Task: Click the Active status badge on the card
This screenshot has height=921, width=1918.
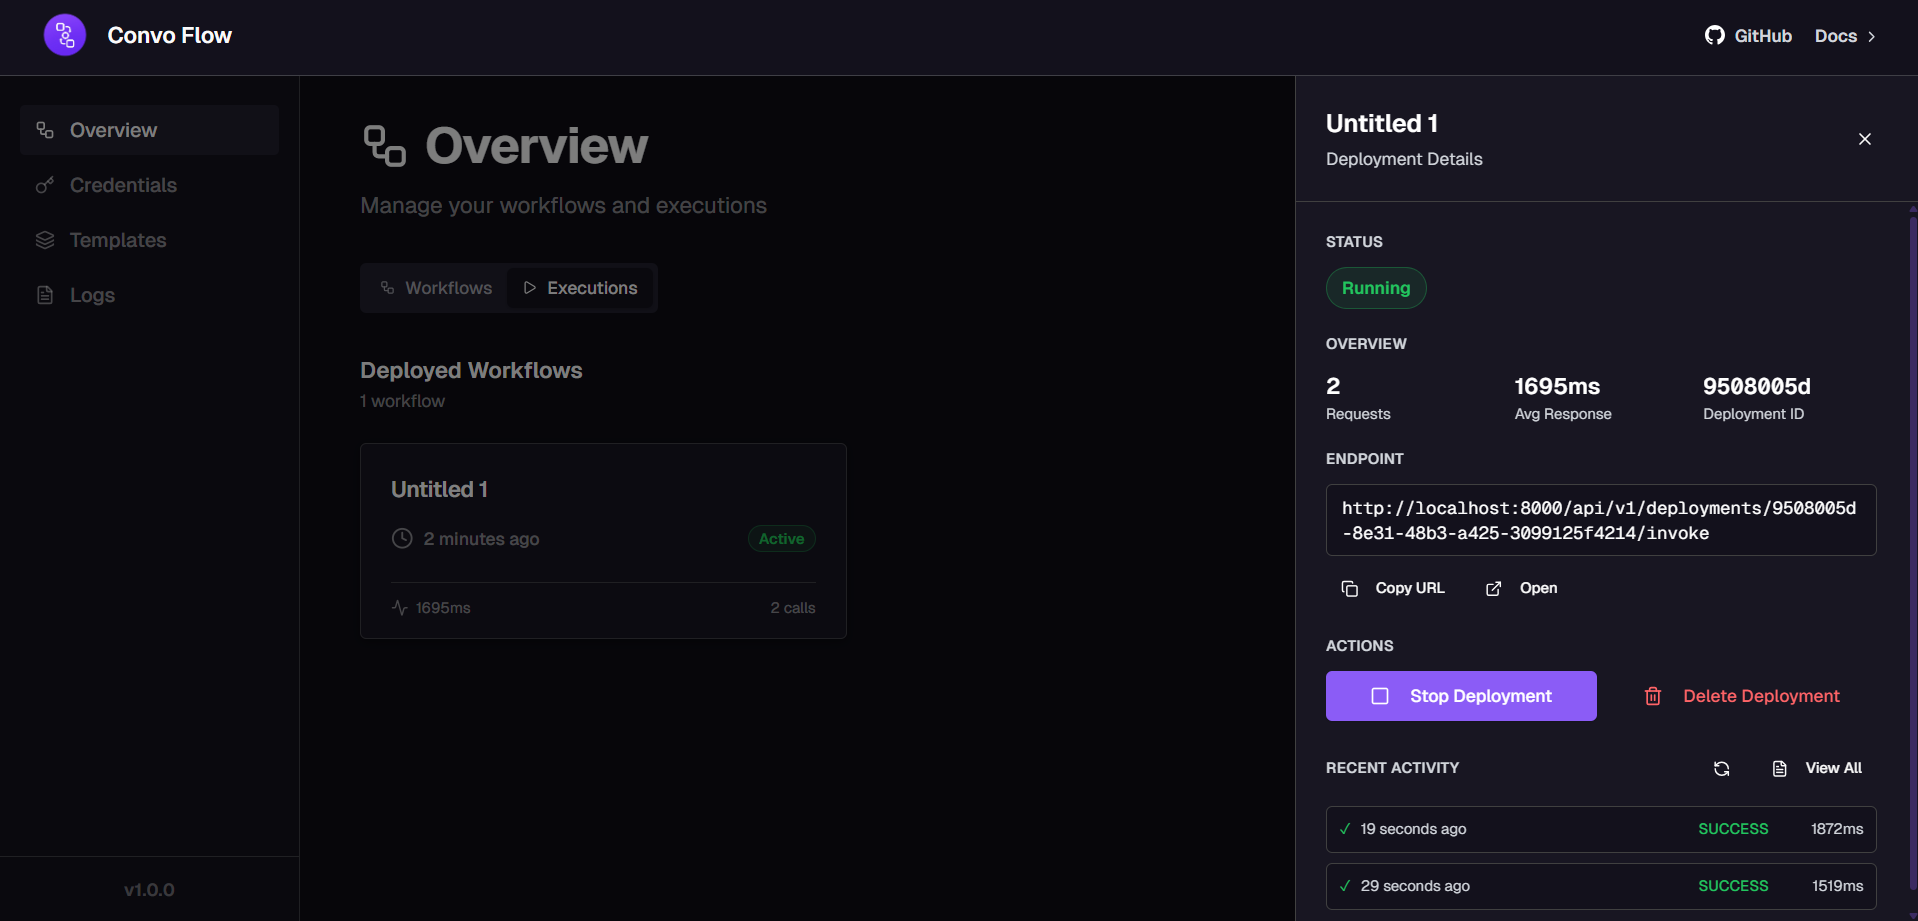Action: click(x=781, y=538)
